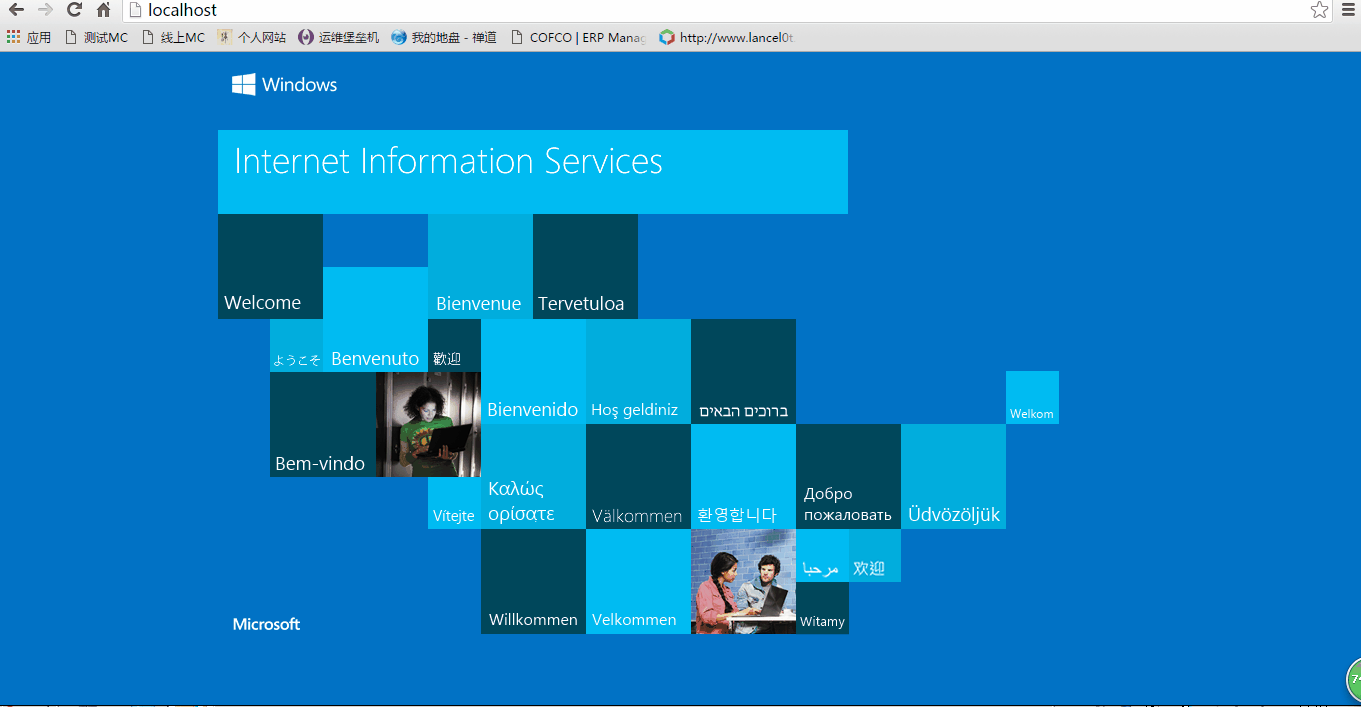
Task: Open the lancel0t website bookmark
Action: click(x=726, y=37)
